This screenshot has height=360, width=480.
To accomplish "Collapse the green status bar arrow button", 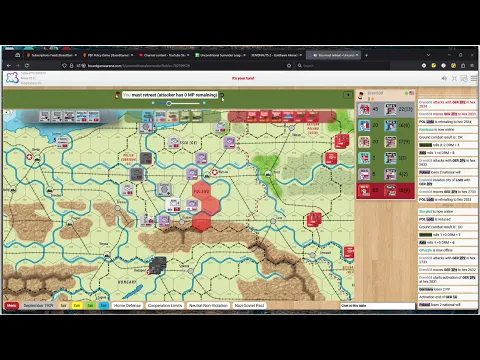I will (x=348, y=95).
